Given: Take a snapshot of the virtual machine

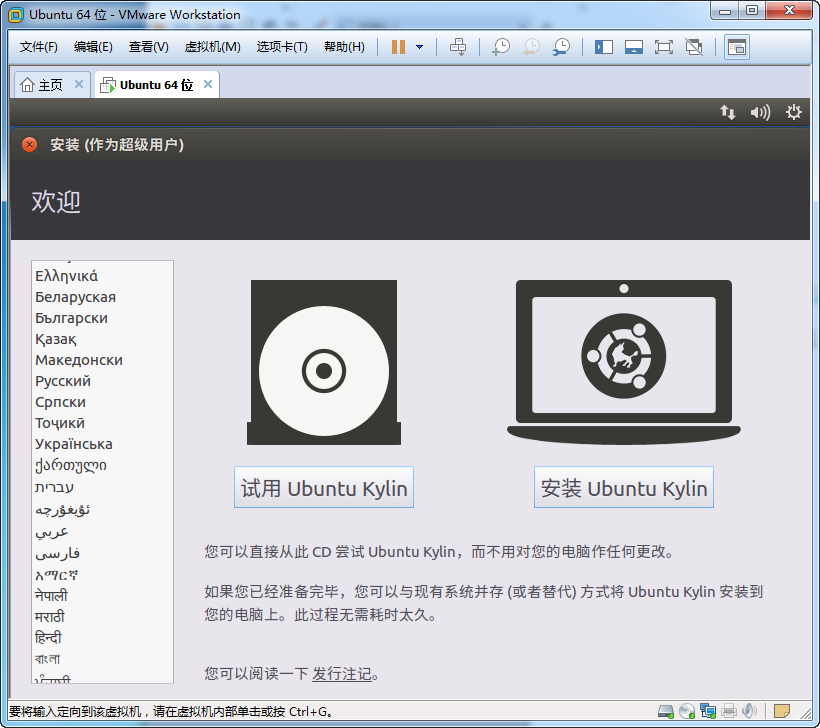Looking at the screenshot, I should 501,47.
